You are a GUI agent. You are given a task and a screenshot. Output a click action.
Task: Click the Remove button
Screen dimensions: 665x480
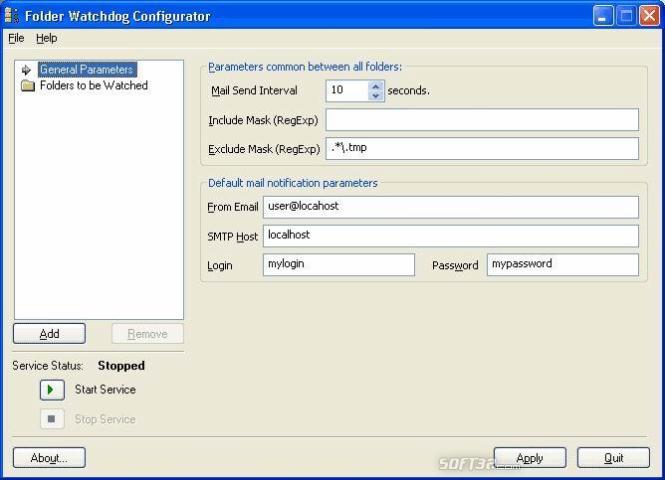148,334
